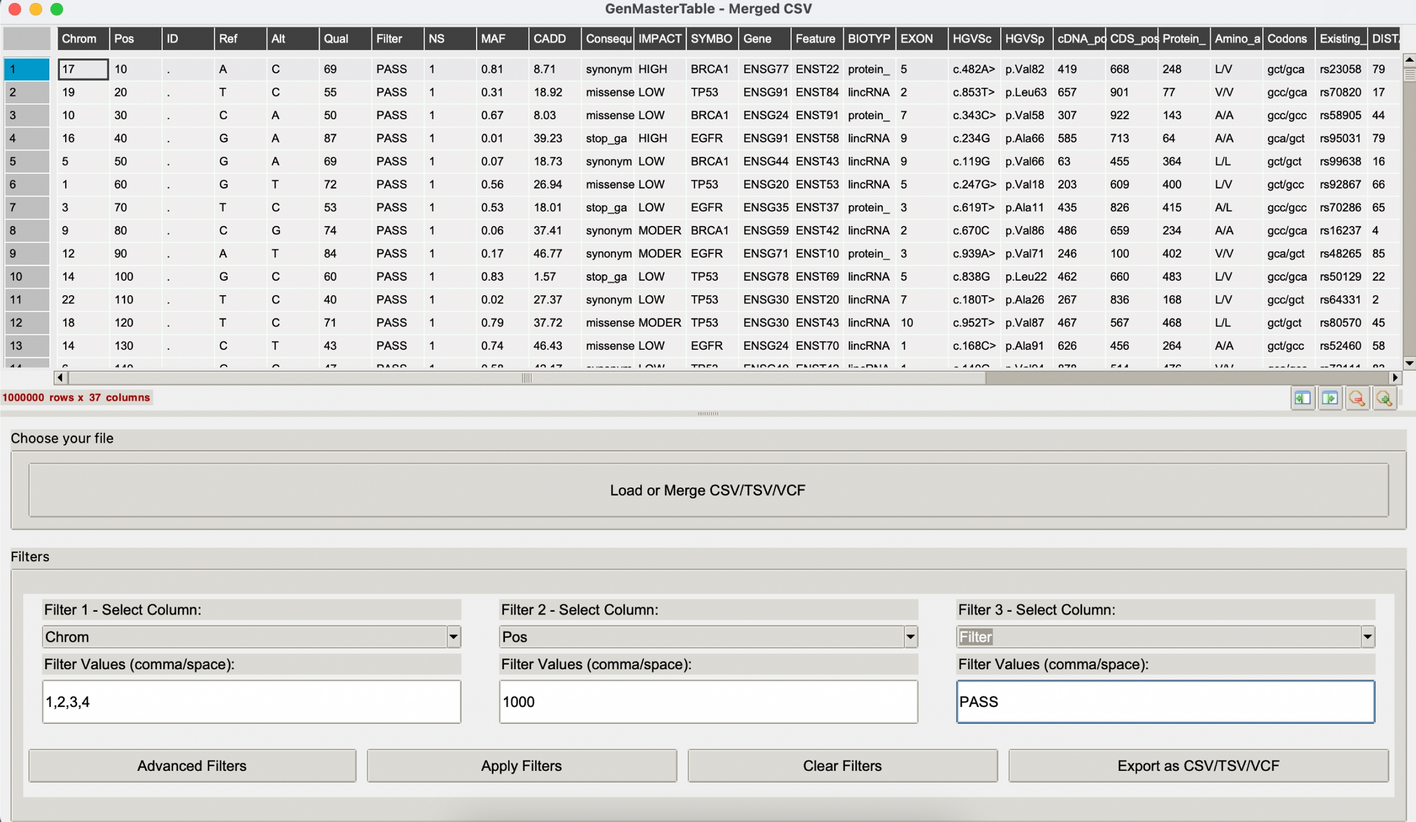Zoom in the table with the magnifier plus icon
This screenshot has width=1416, height=822.
click(1384, 398)
